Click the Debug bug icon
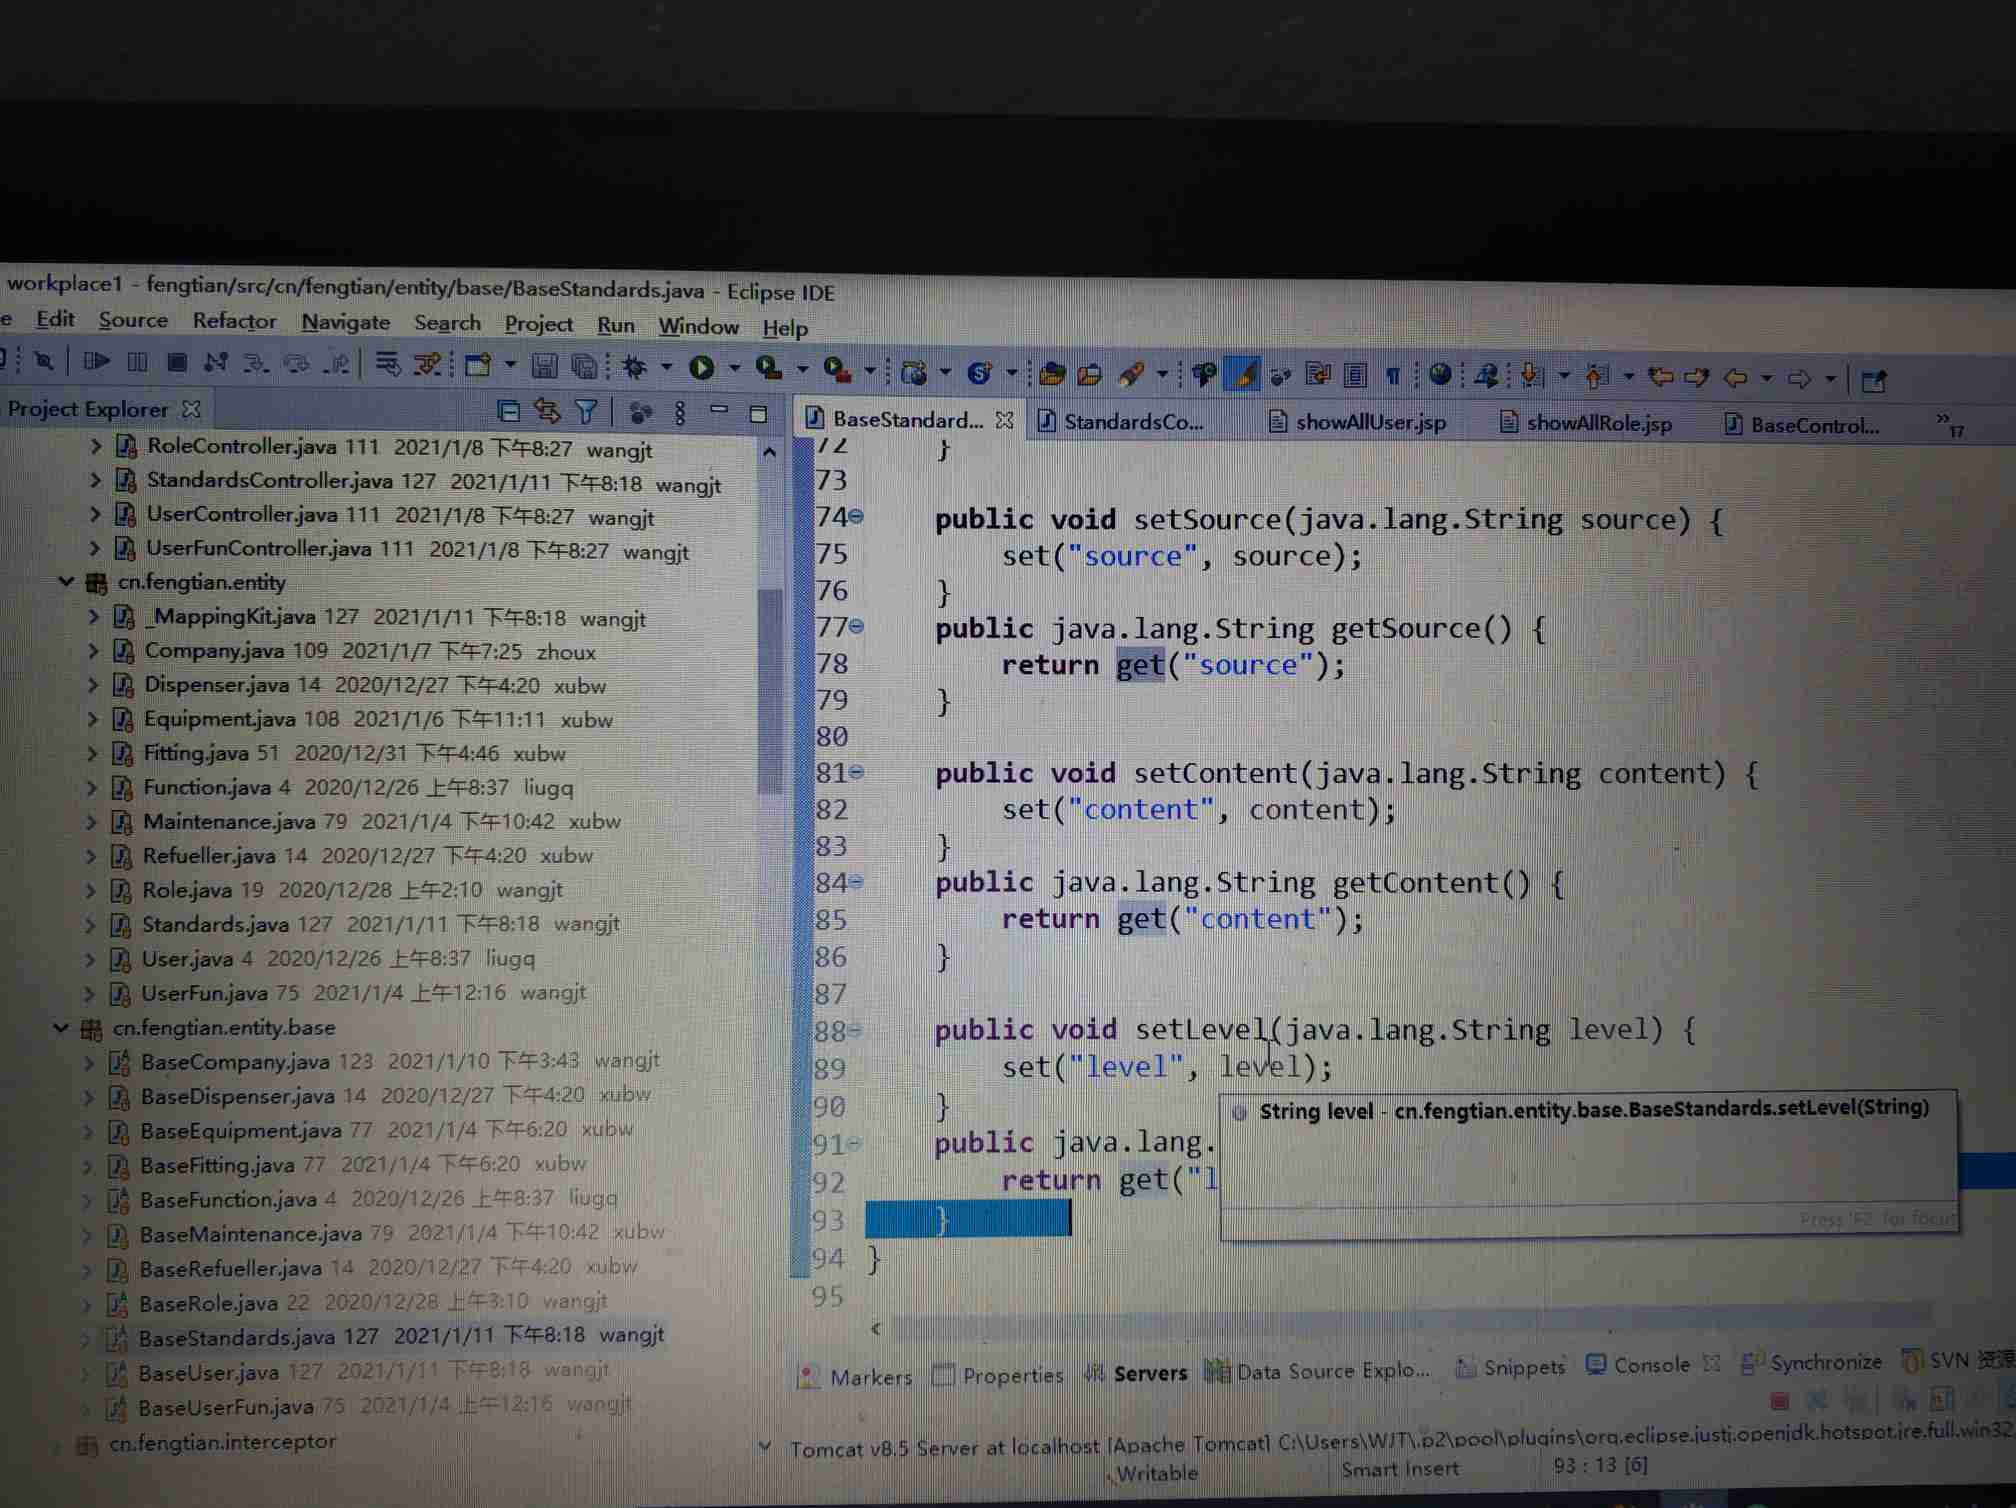 tap(634, 367)
